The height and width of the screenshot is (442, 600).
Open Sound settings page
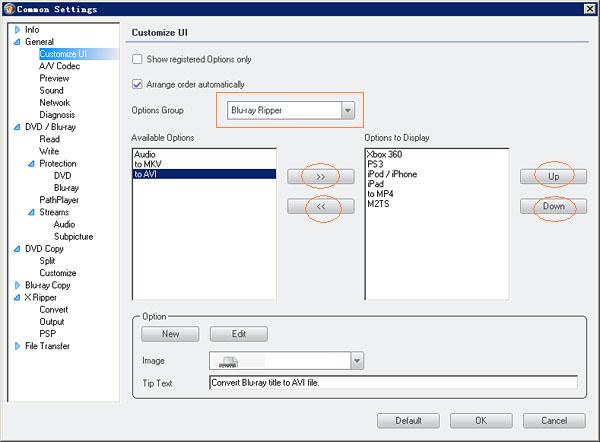point(51,91)
